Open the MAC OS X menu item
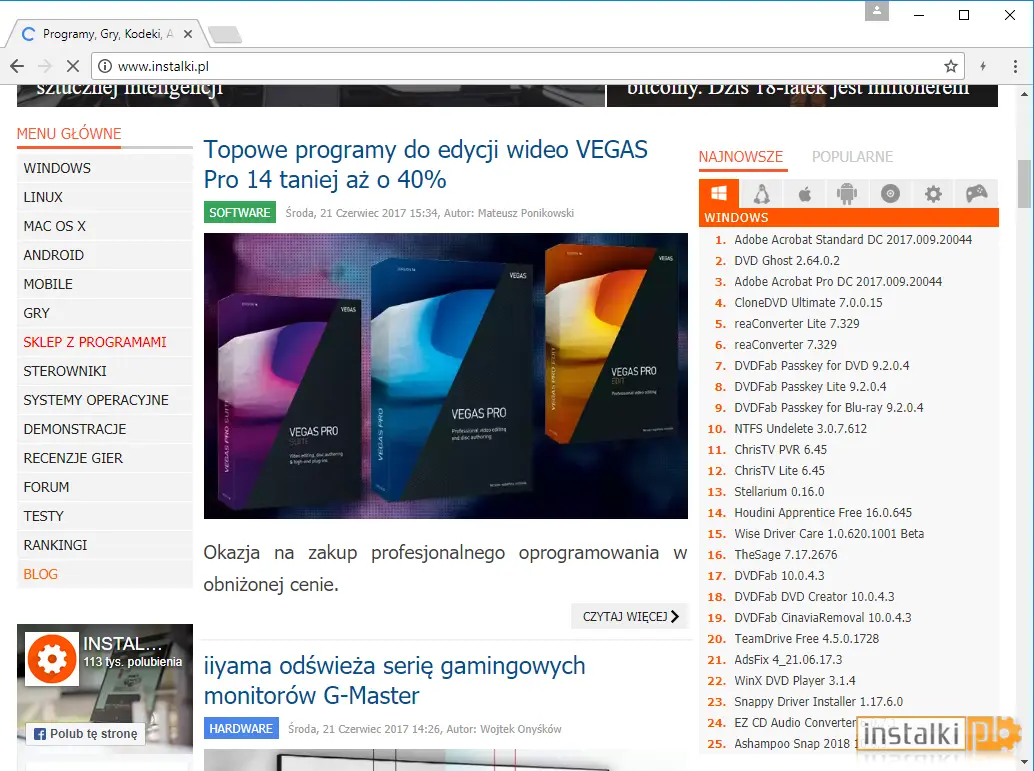1034x771 pixels. pyautogui.click(x=105, y=226)
